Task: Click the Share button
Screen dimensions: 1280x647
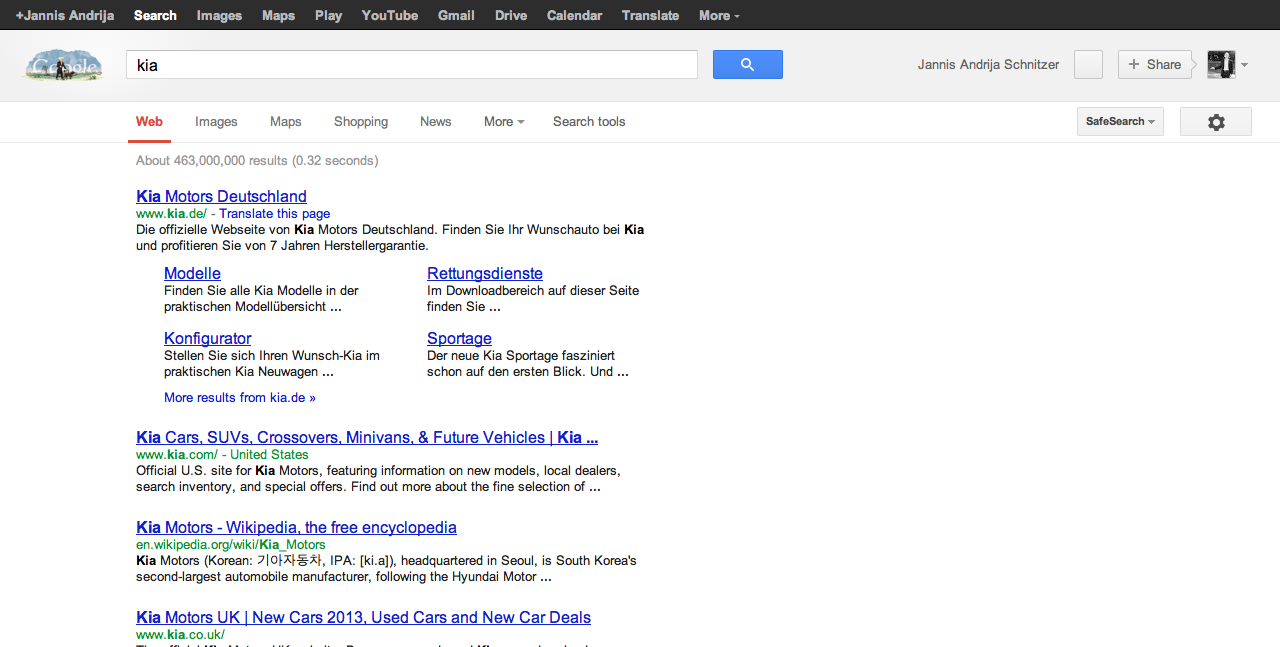Action: pos(1155,65)
